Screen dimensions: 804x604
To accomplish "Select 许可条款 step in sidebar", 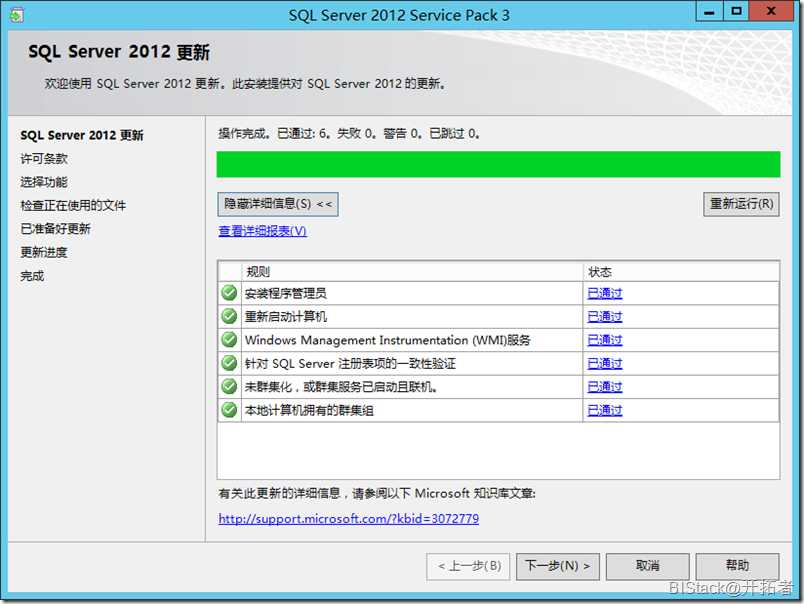I will point(44,159).
